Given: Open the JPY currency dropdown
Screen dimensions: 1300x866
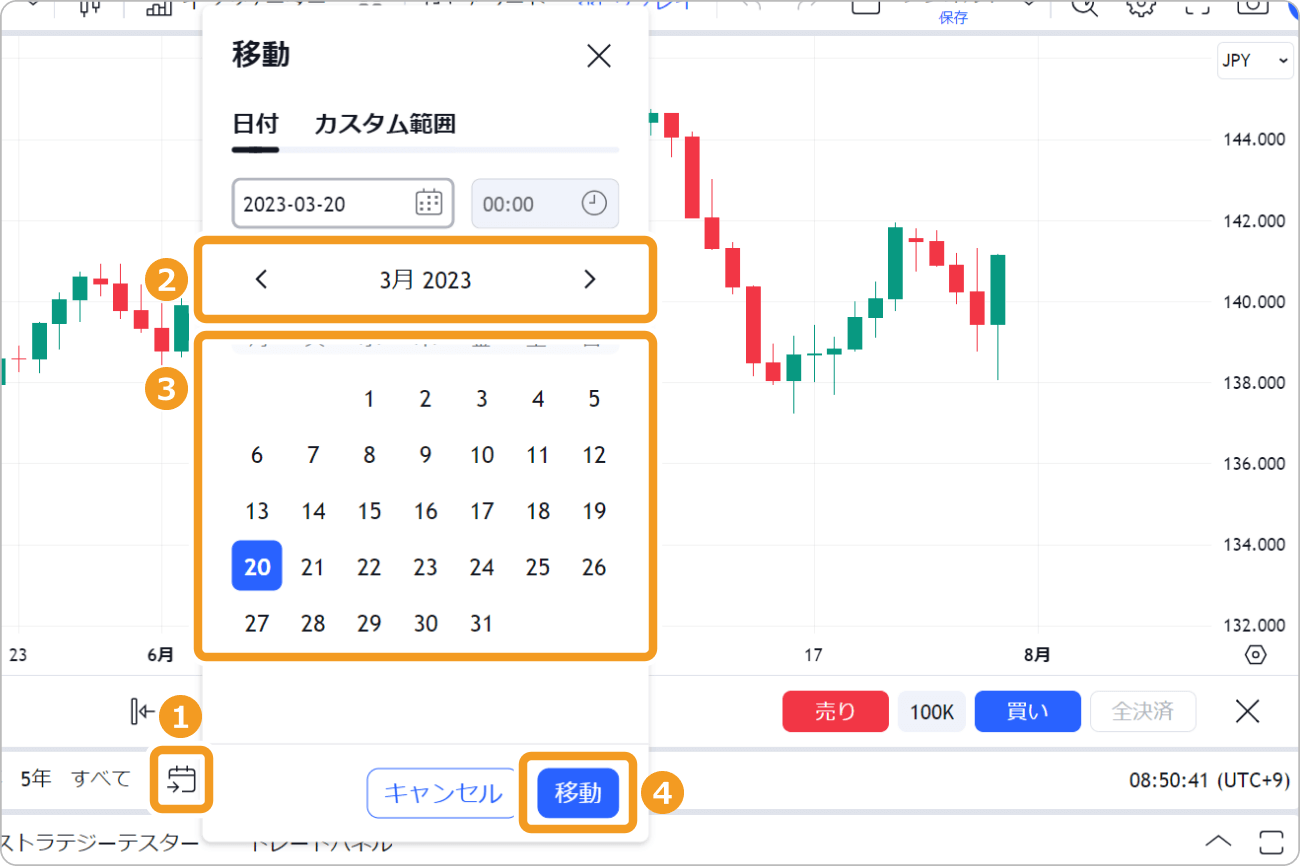Looking at the screenshot, I should (x=1255, y=61).
